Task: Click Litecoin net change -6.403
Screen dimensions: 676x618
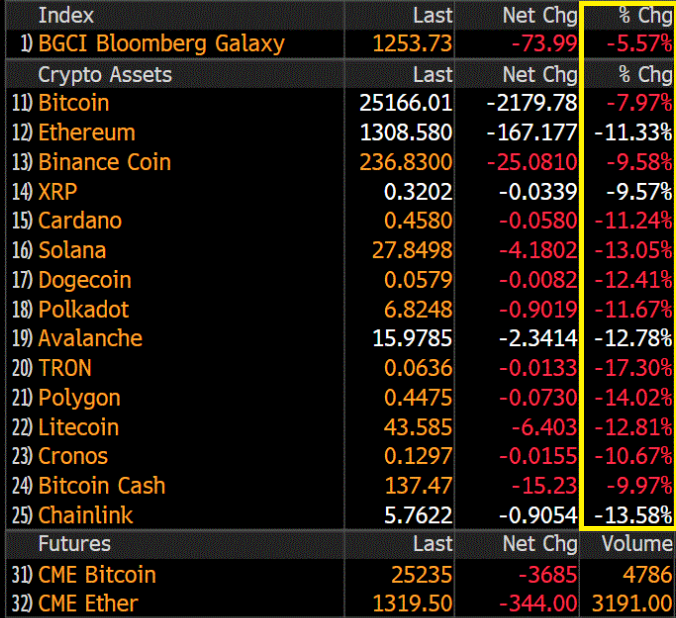Action: [545, 427]
